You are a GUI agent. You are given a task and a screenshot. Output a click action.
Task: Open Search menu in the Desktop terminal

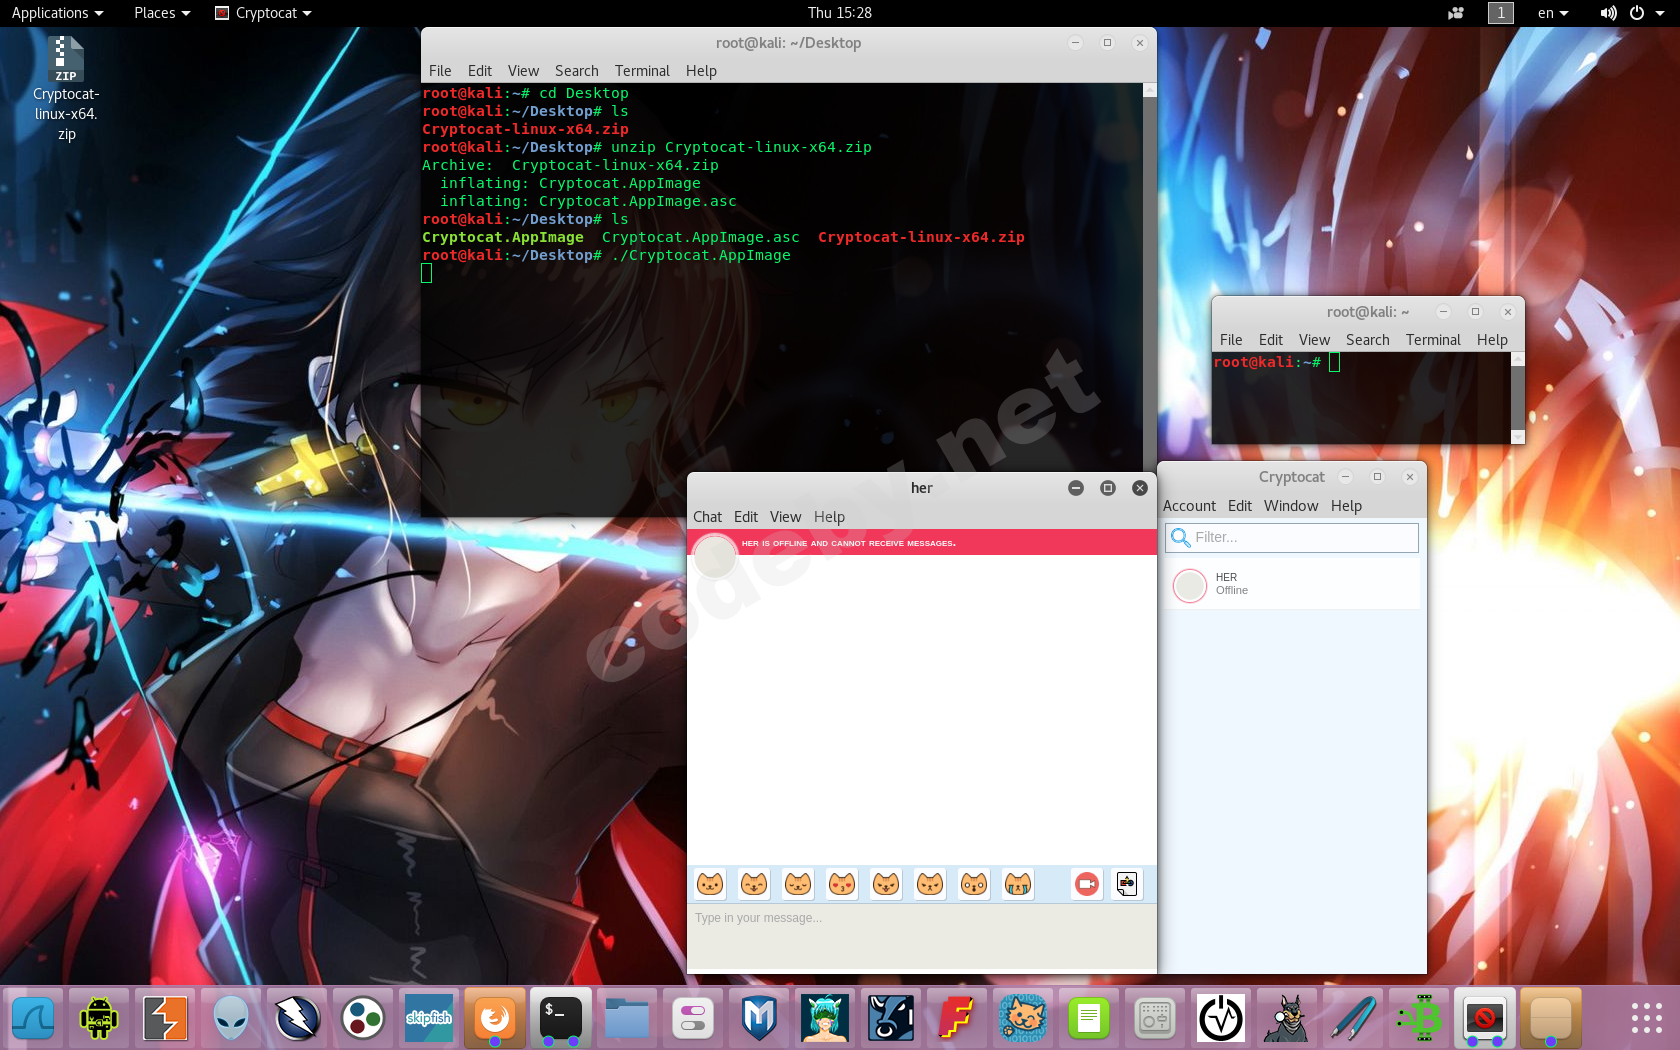(577, 71)
